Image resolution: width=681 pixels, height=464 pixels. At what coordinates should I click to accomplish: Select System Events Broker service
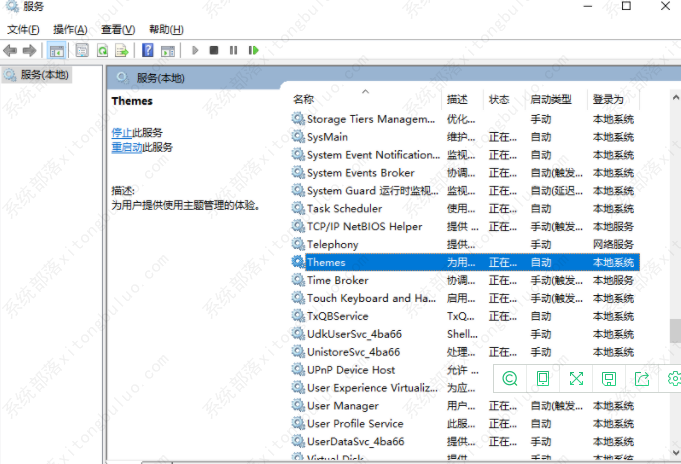pos(360,172)
